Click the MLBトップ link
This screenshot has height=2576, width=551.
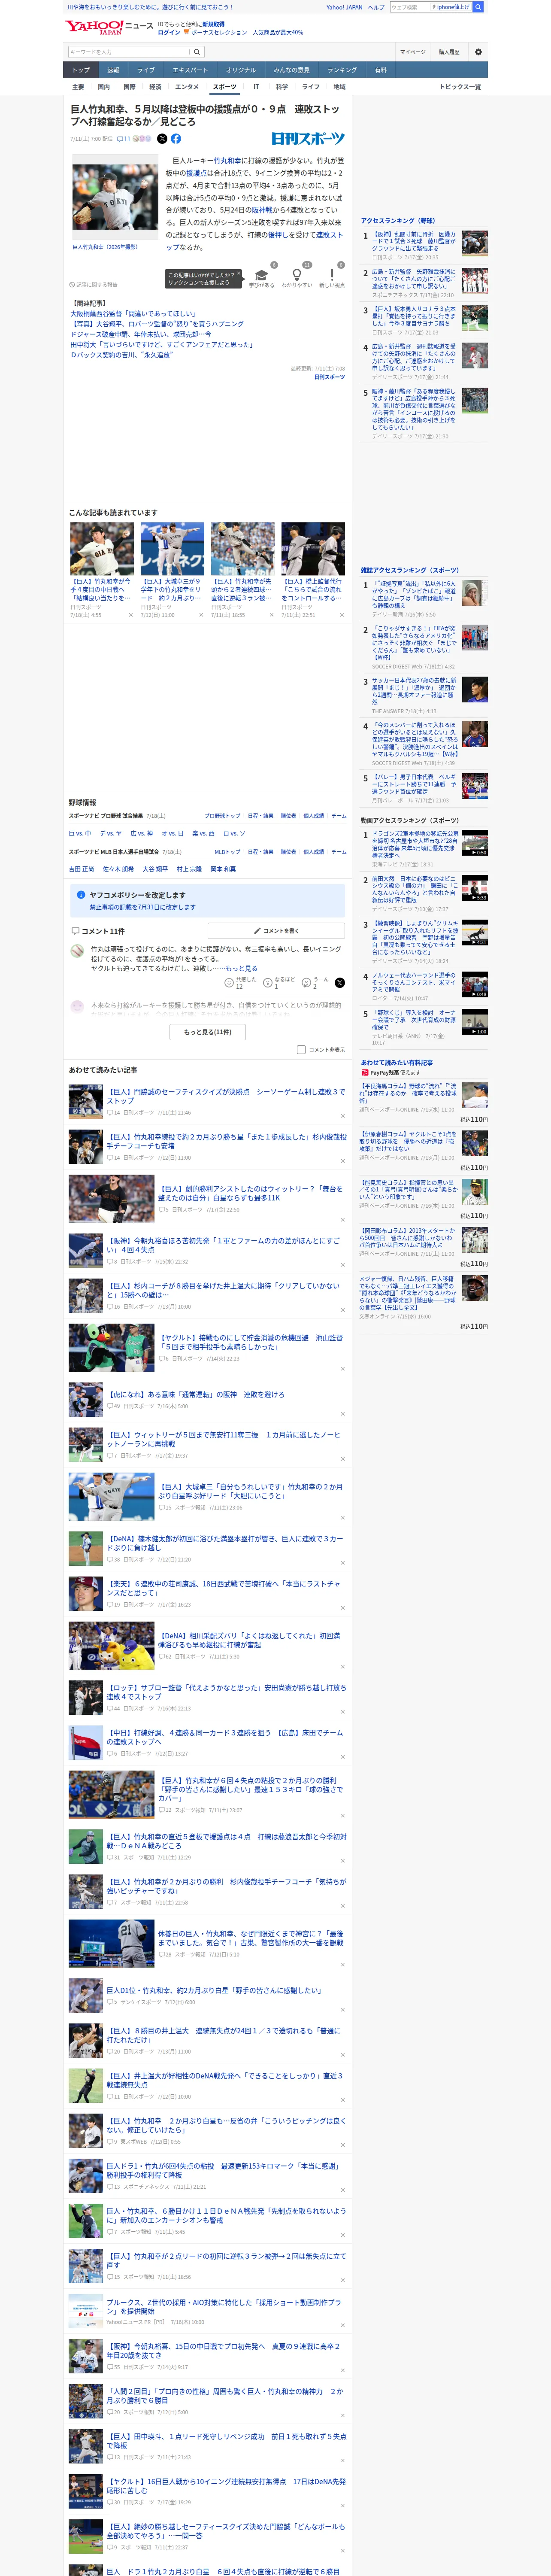coord(227,852)
